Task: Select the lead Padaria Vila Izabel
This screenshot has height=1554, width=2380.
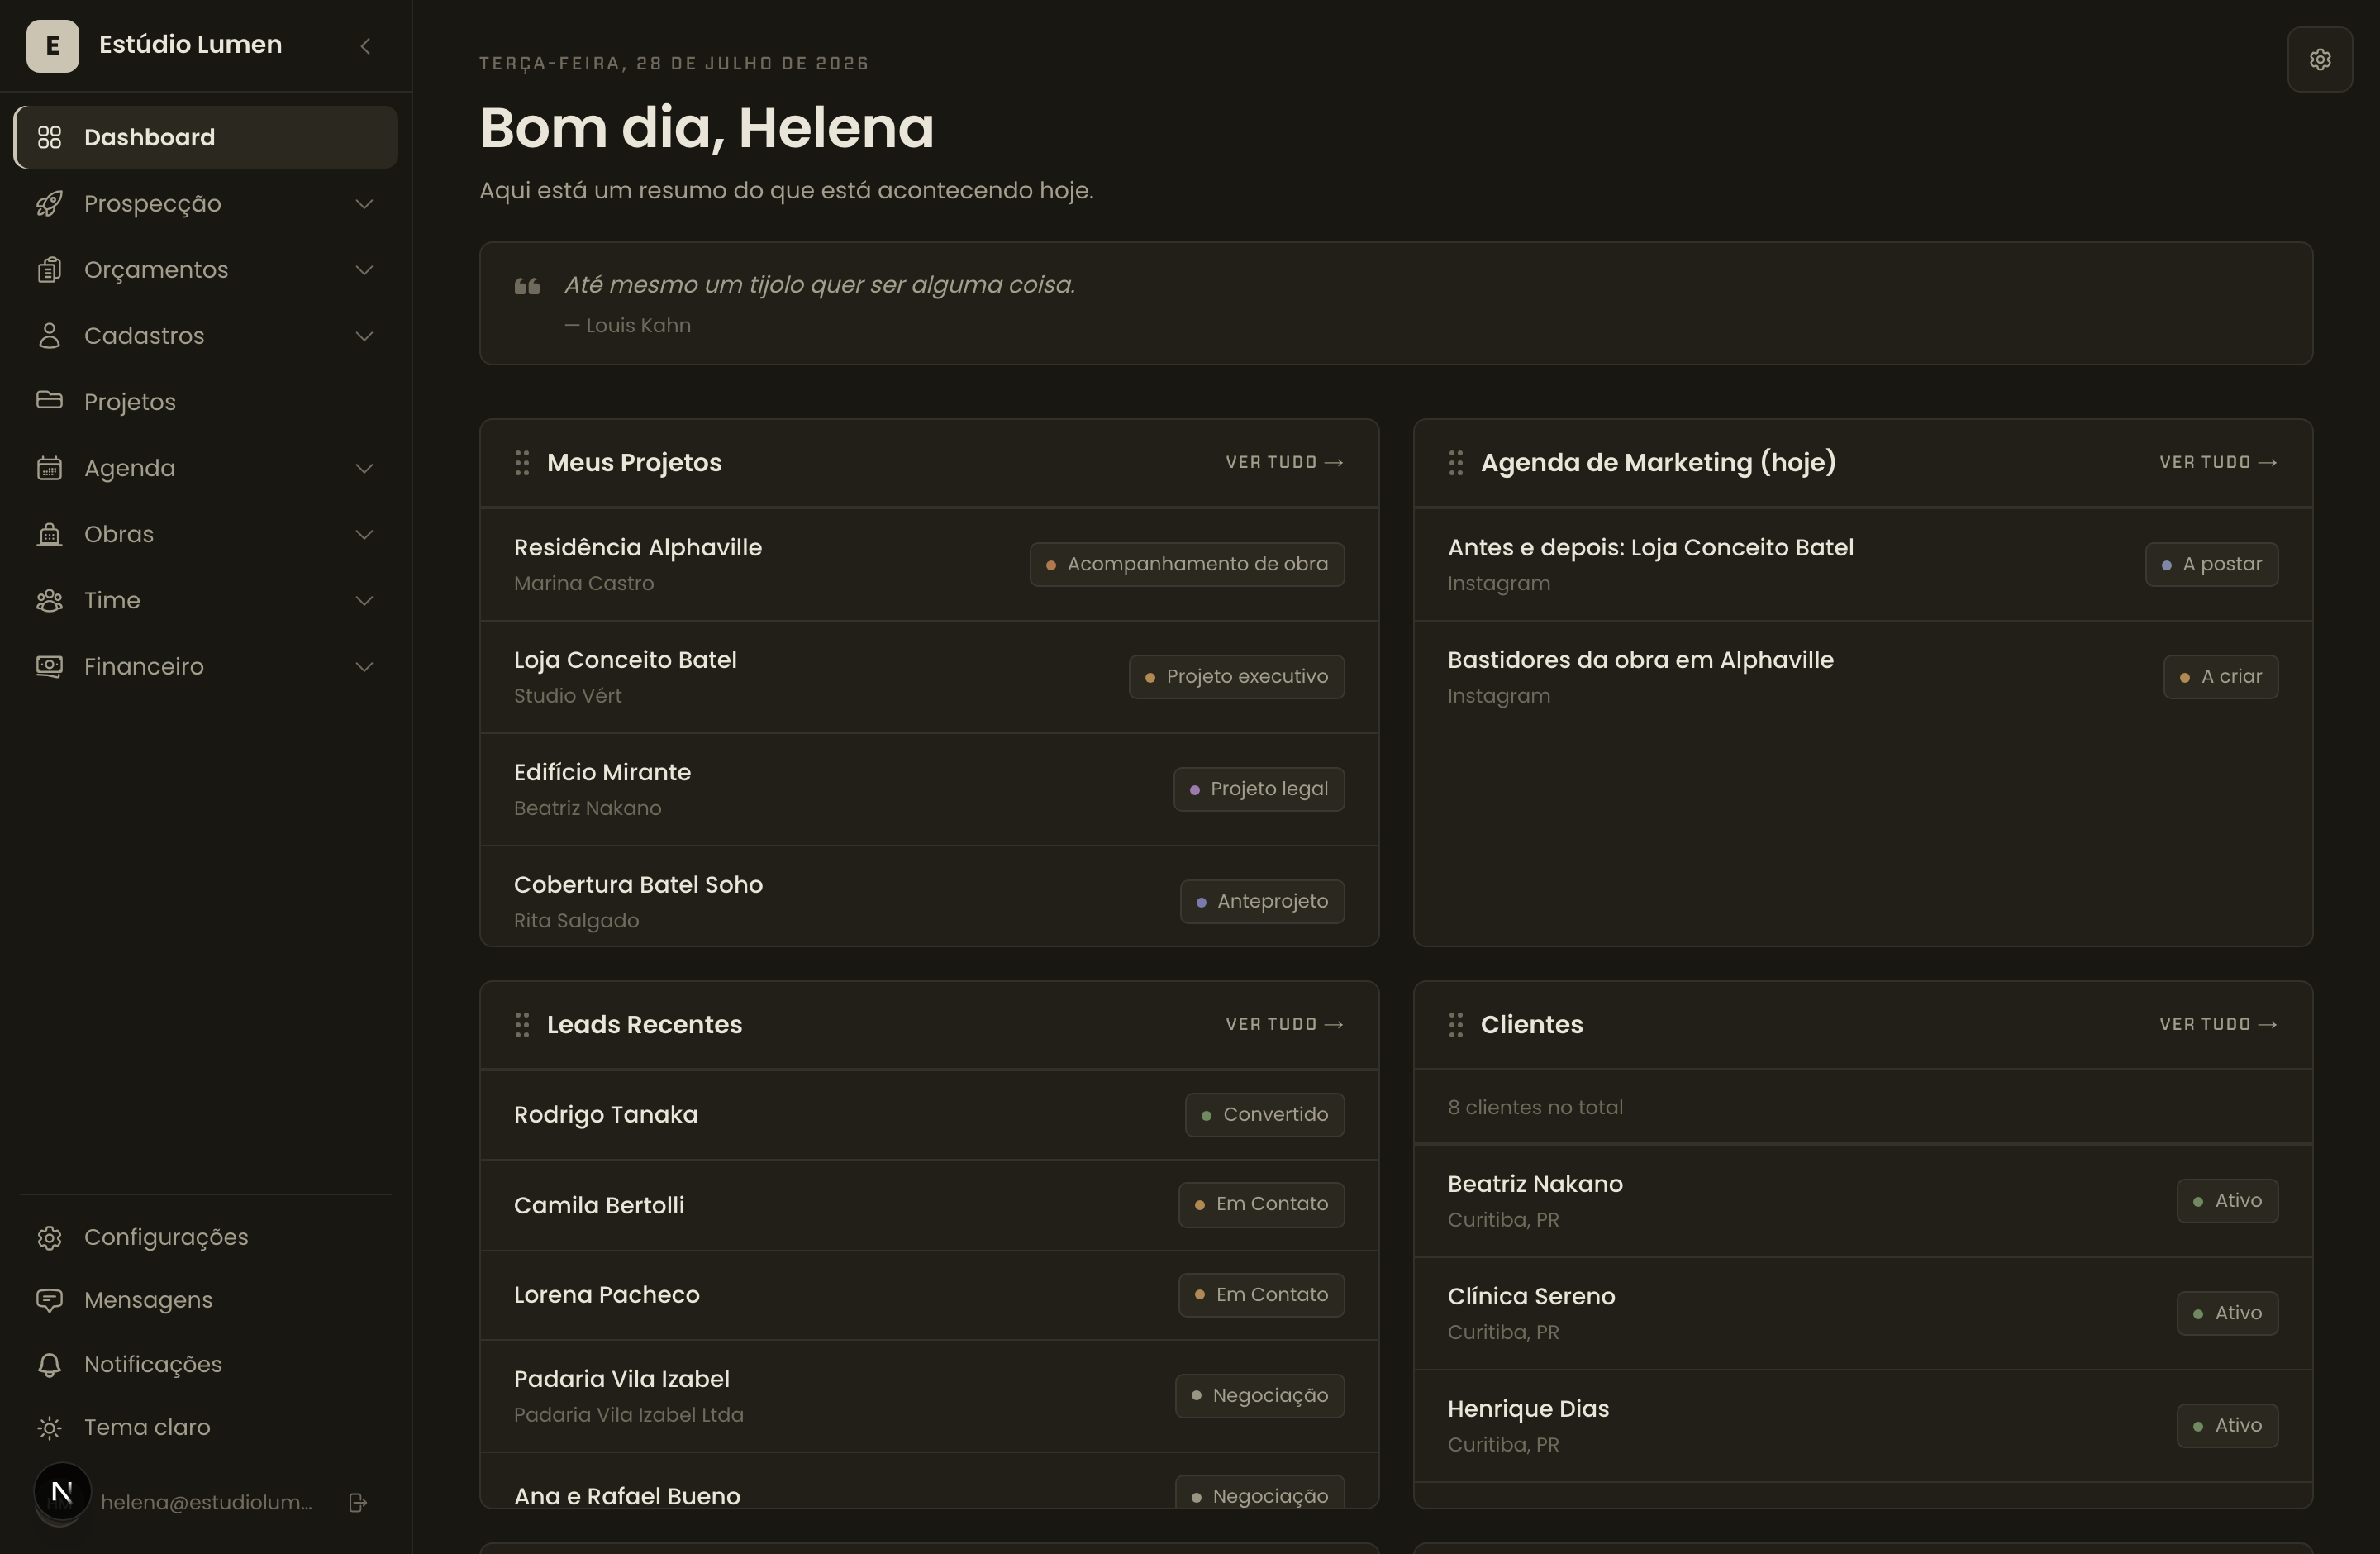Action: tap(929, 1396)
